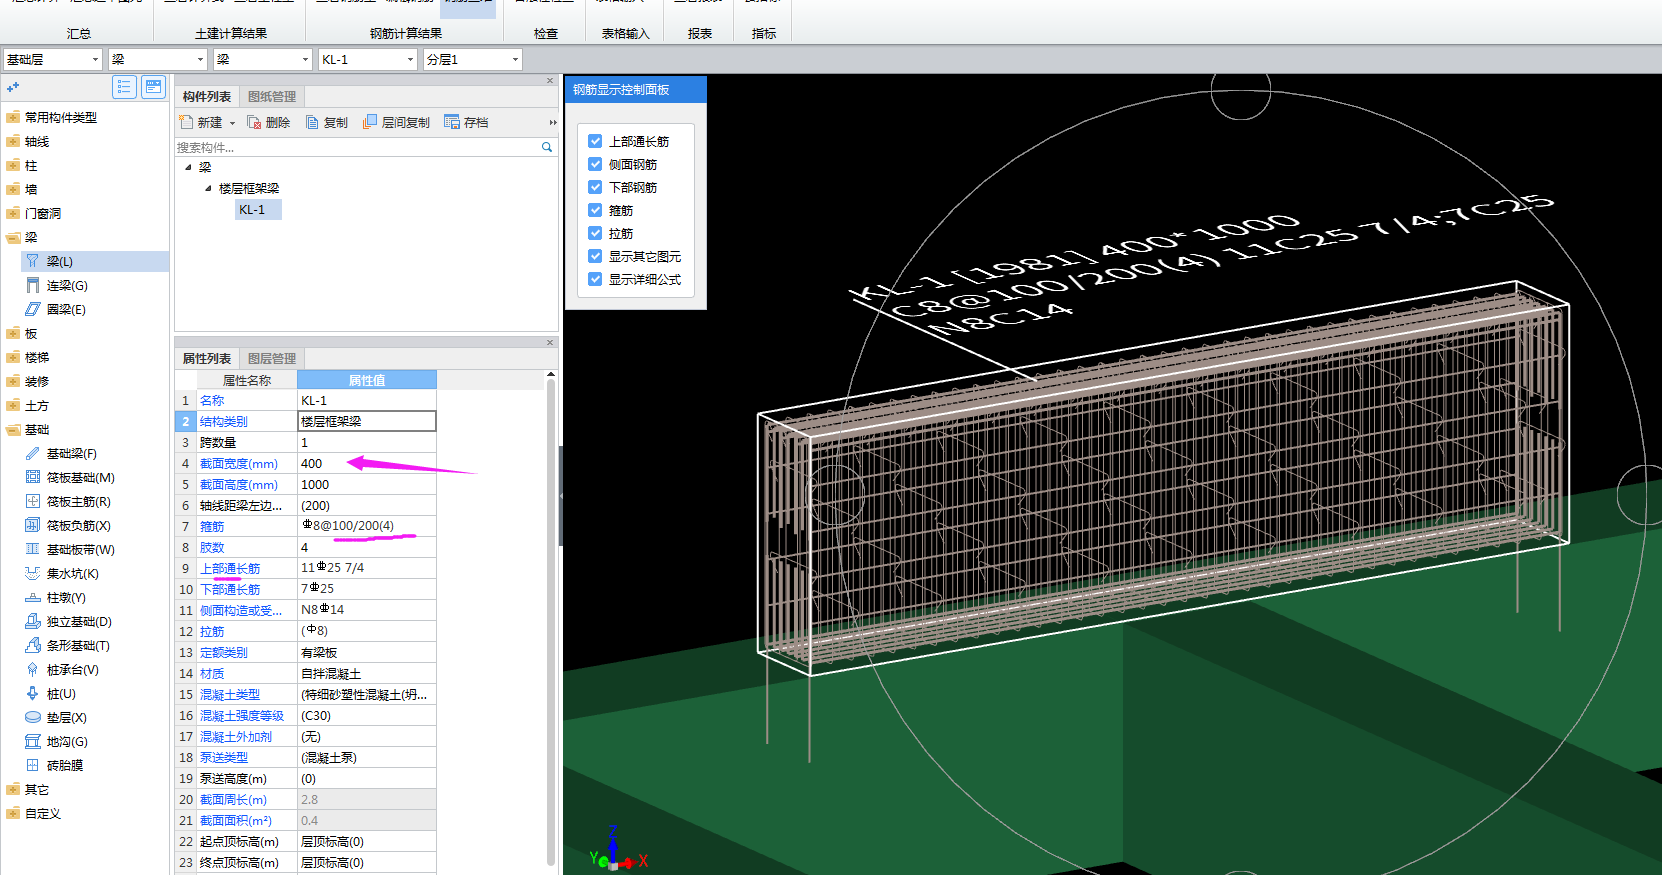Expand the 新建 dropdown arrow

232,123
